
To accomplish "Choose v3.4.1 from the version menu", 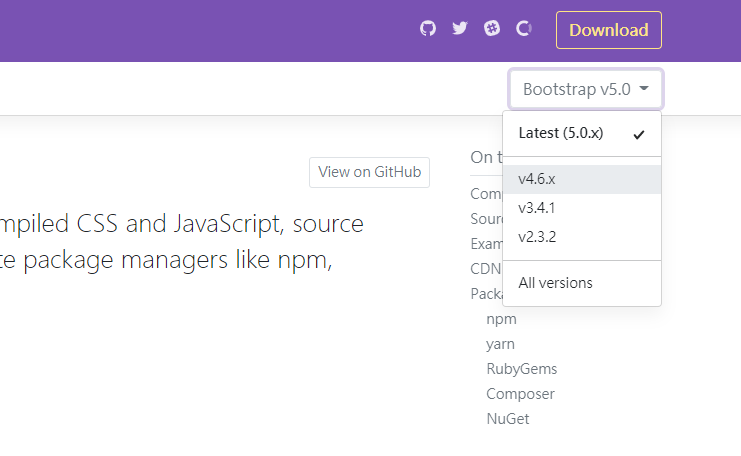I will click(537, 209).
